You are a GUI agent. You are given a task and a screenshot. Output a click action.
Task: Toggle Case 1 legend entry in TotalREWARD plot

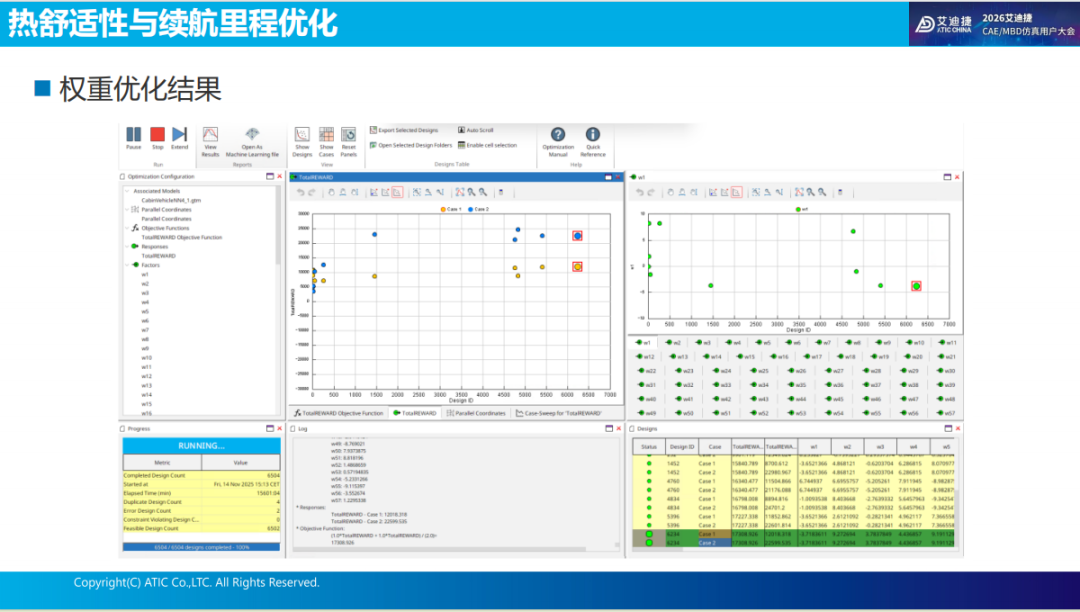(x=451, y=209)
